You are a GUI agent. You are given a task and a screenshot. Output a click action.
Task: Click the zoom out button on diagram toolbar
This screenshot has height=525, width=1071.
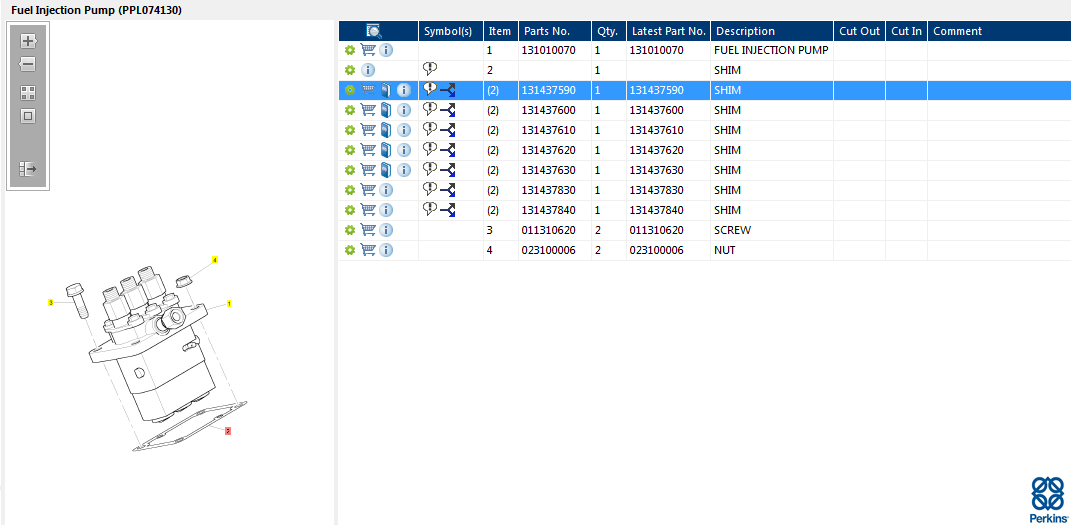(28, 65)
